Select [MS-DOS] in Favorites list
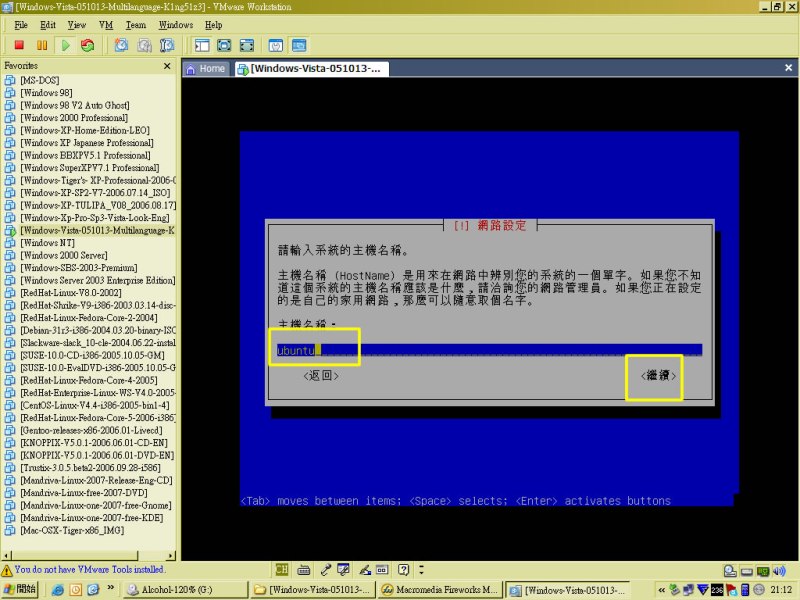 [40, 81]
